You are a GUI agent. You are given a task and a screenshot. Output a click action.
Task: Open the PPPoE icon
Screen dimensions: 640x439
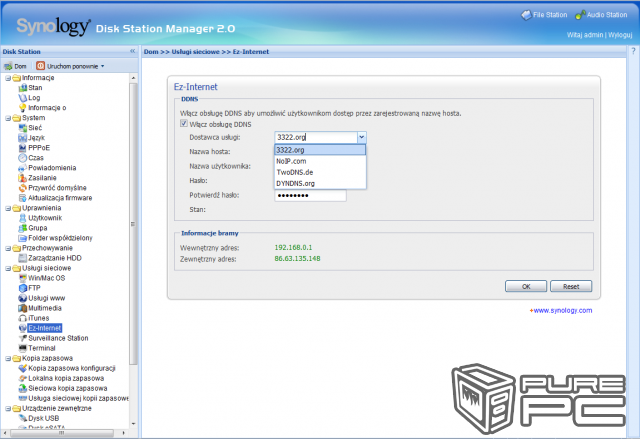(x=23, y=148)
